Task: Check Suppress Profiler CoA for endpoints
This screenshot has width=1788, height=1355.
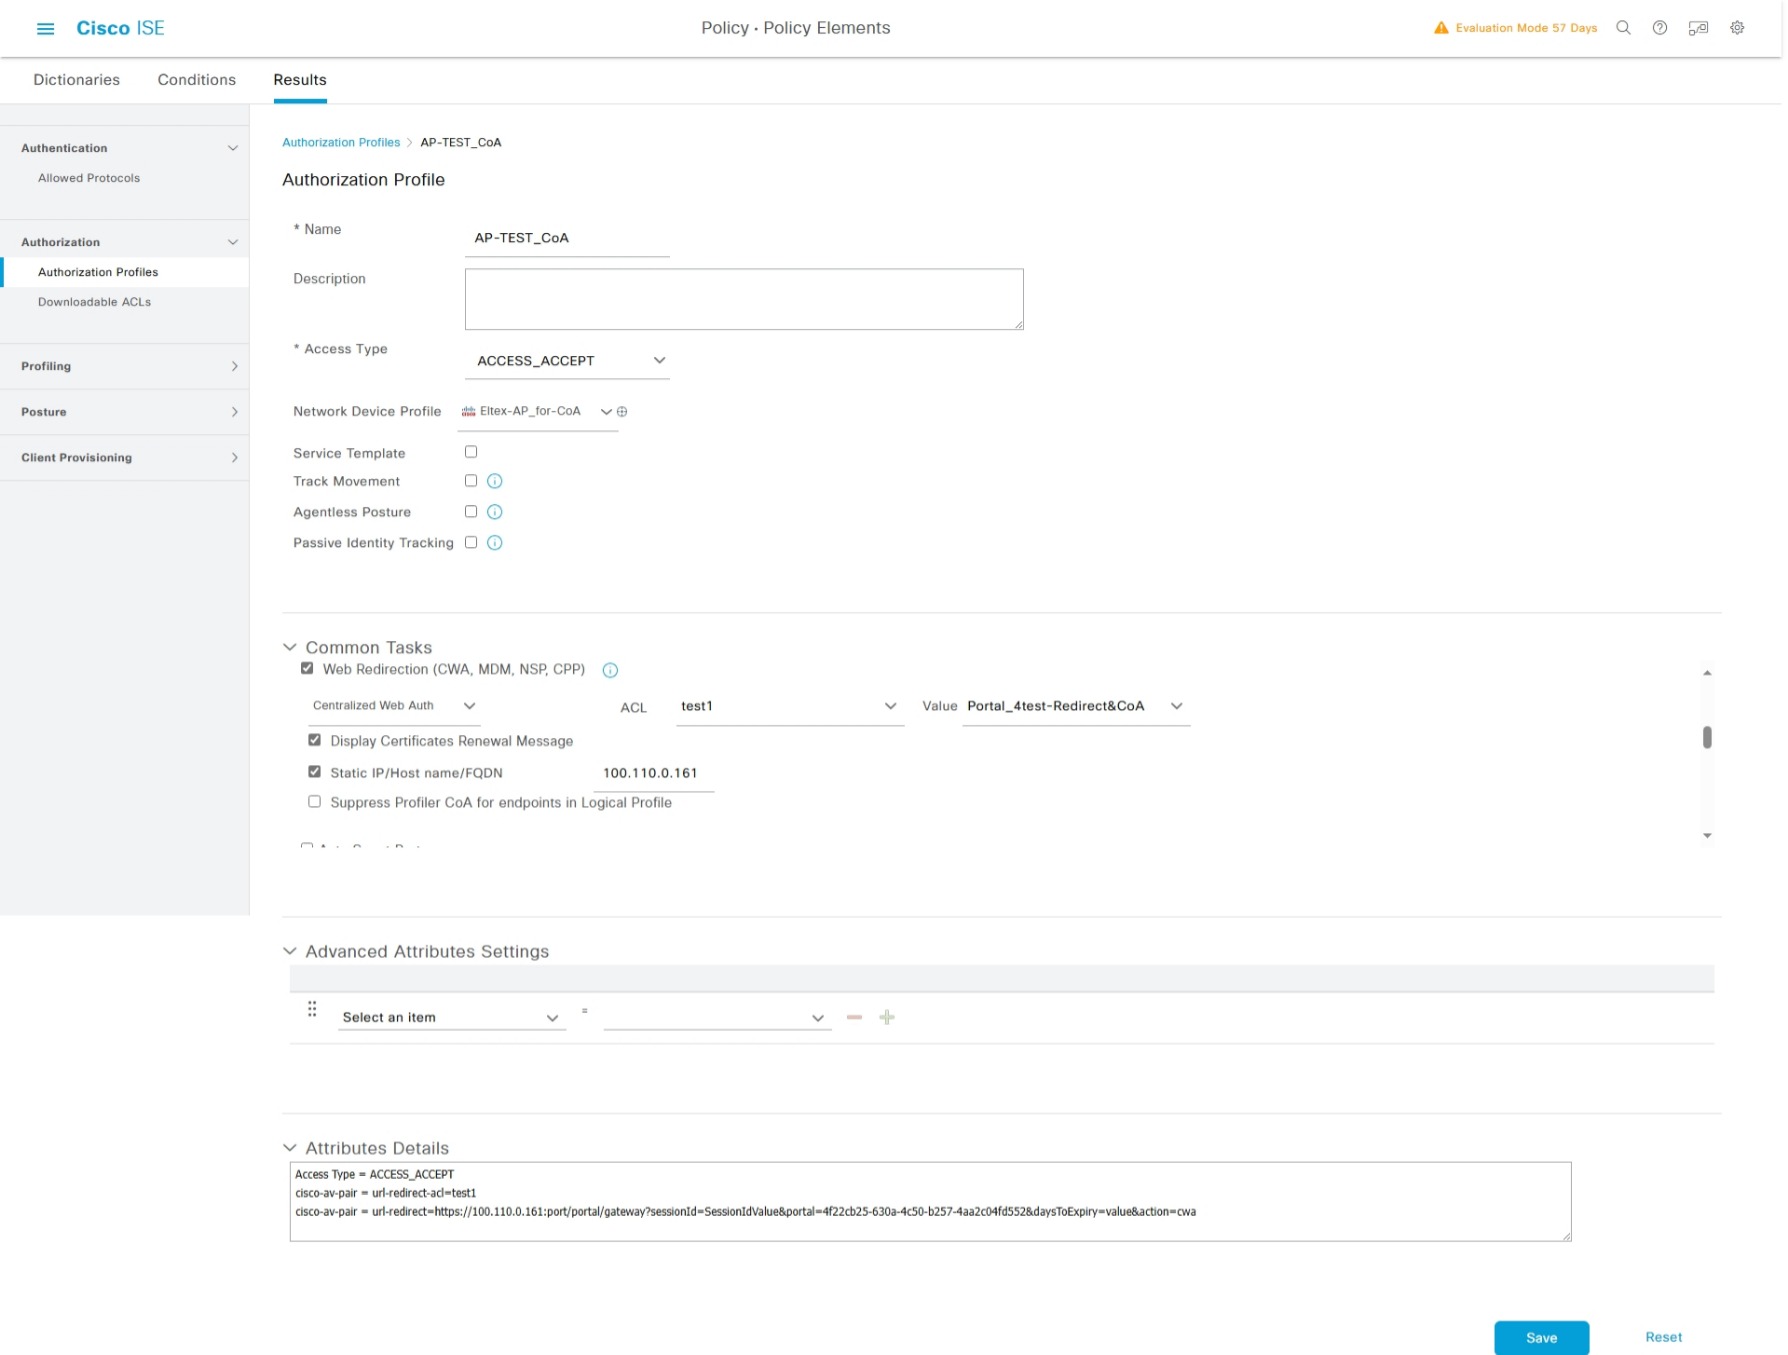Action: click(x=315, y=802)
